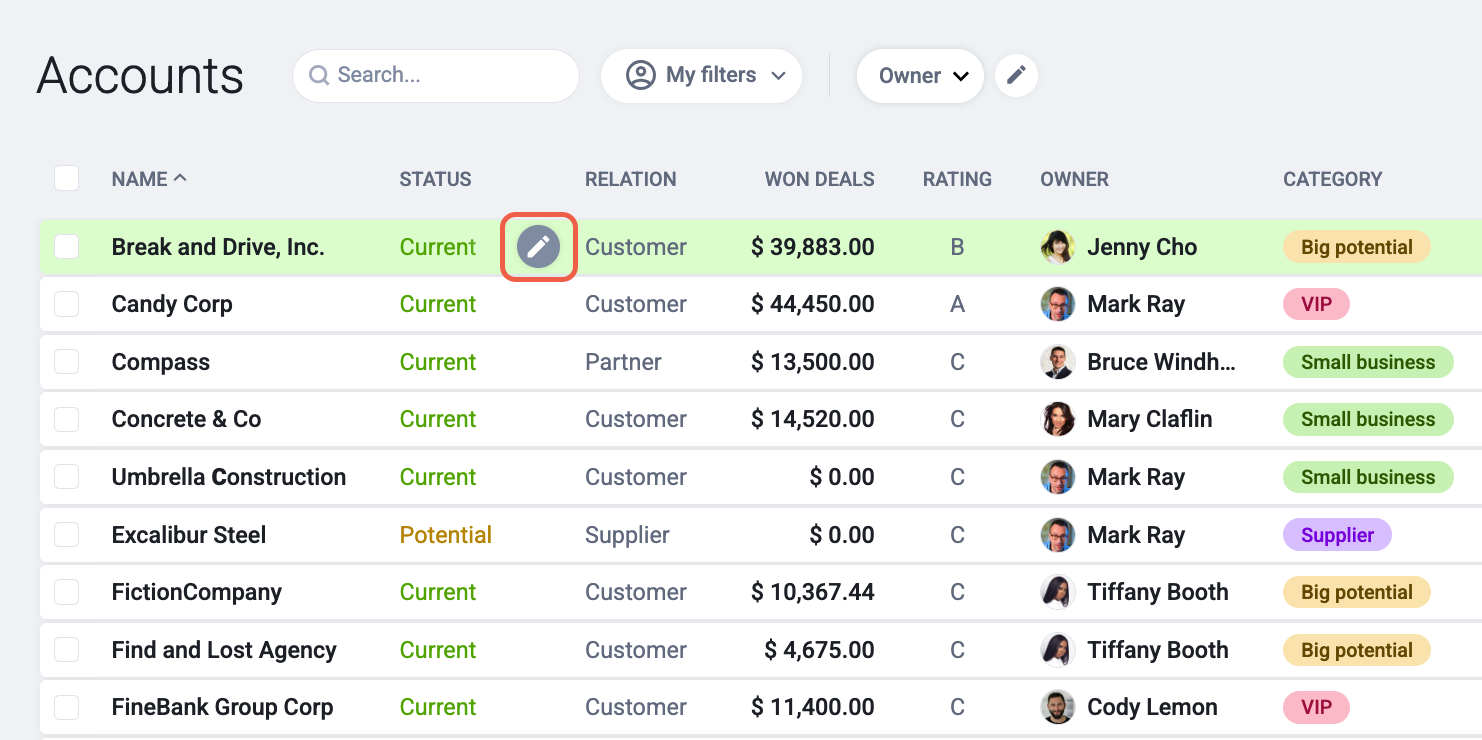Screen dimensions: 1482x740
Task: Click rating B for Break and Drive
Action: (x=957, y=247)
